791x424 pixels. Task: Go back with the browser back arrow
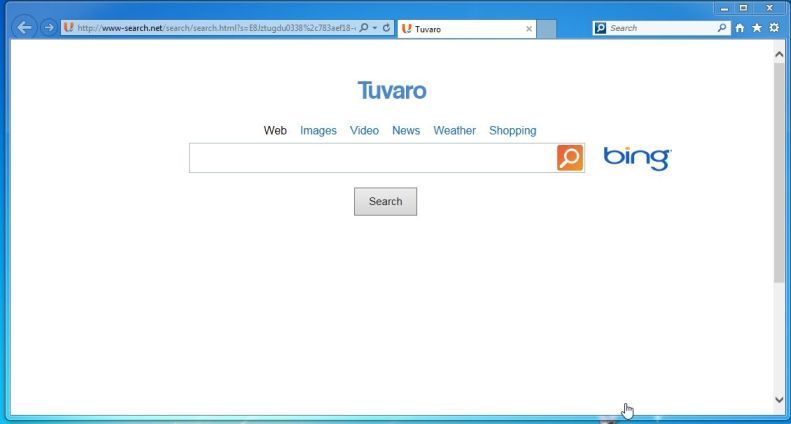pyautogui.click(x=24, y=27)
